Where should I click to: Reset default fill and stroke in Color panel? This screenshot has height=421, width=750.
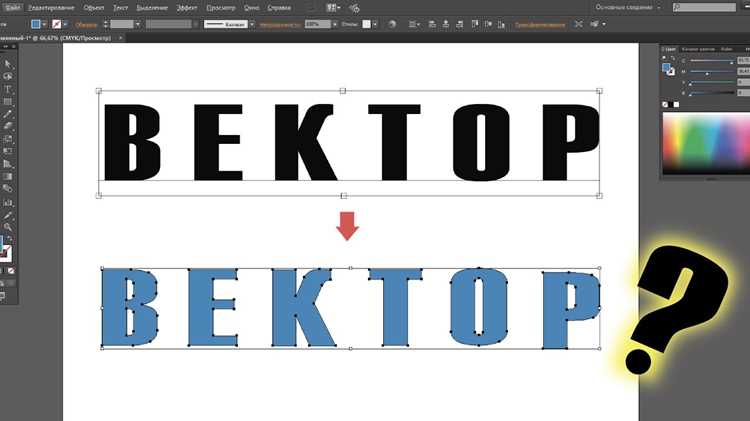pyautogui.click(x=664, y=58)
